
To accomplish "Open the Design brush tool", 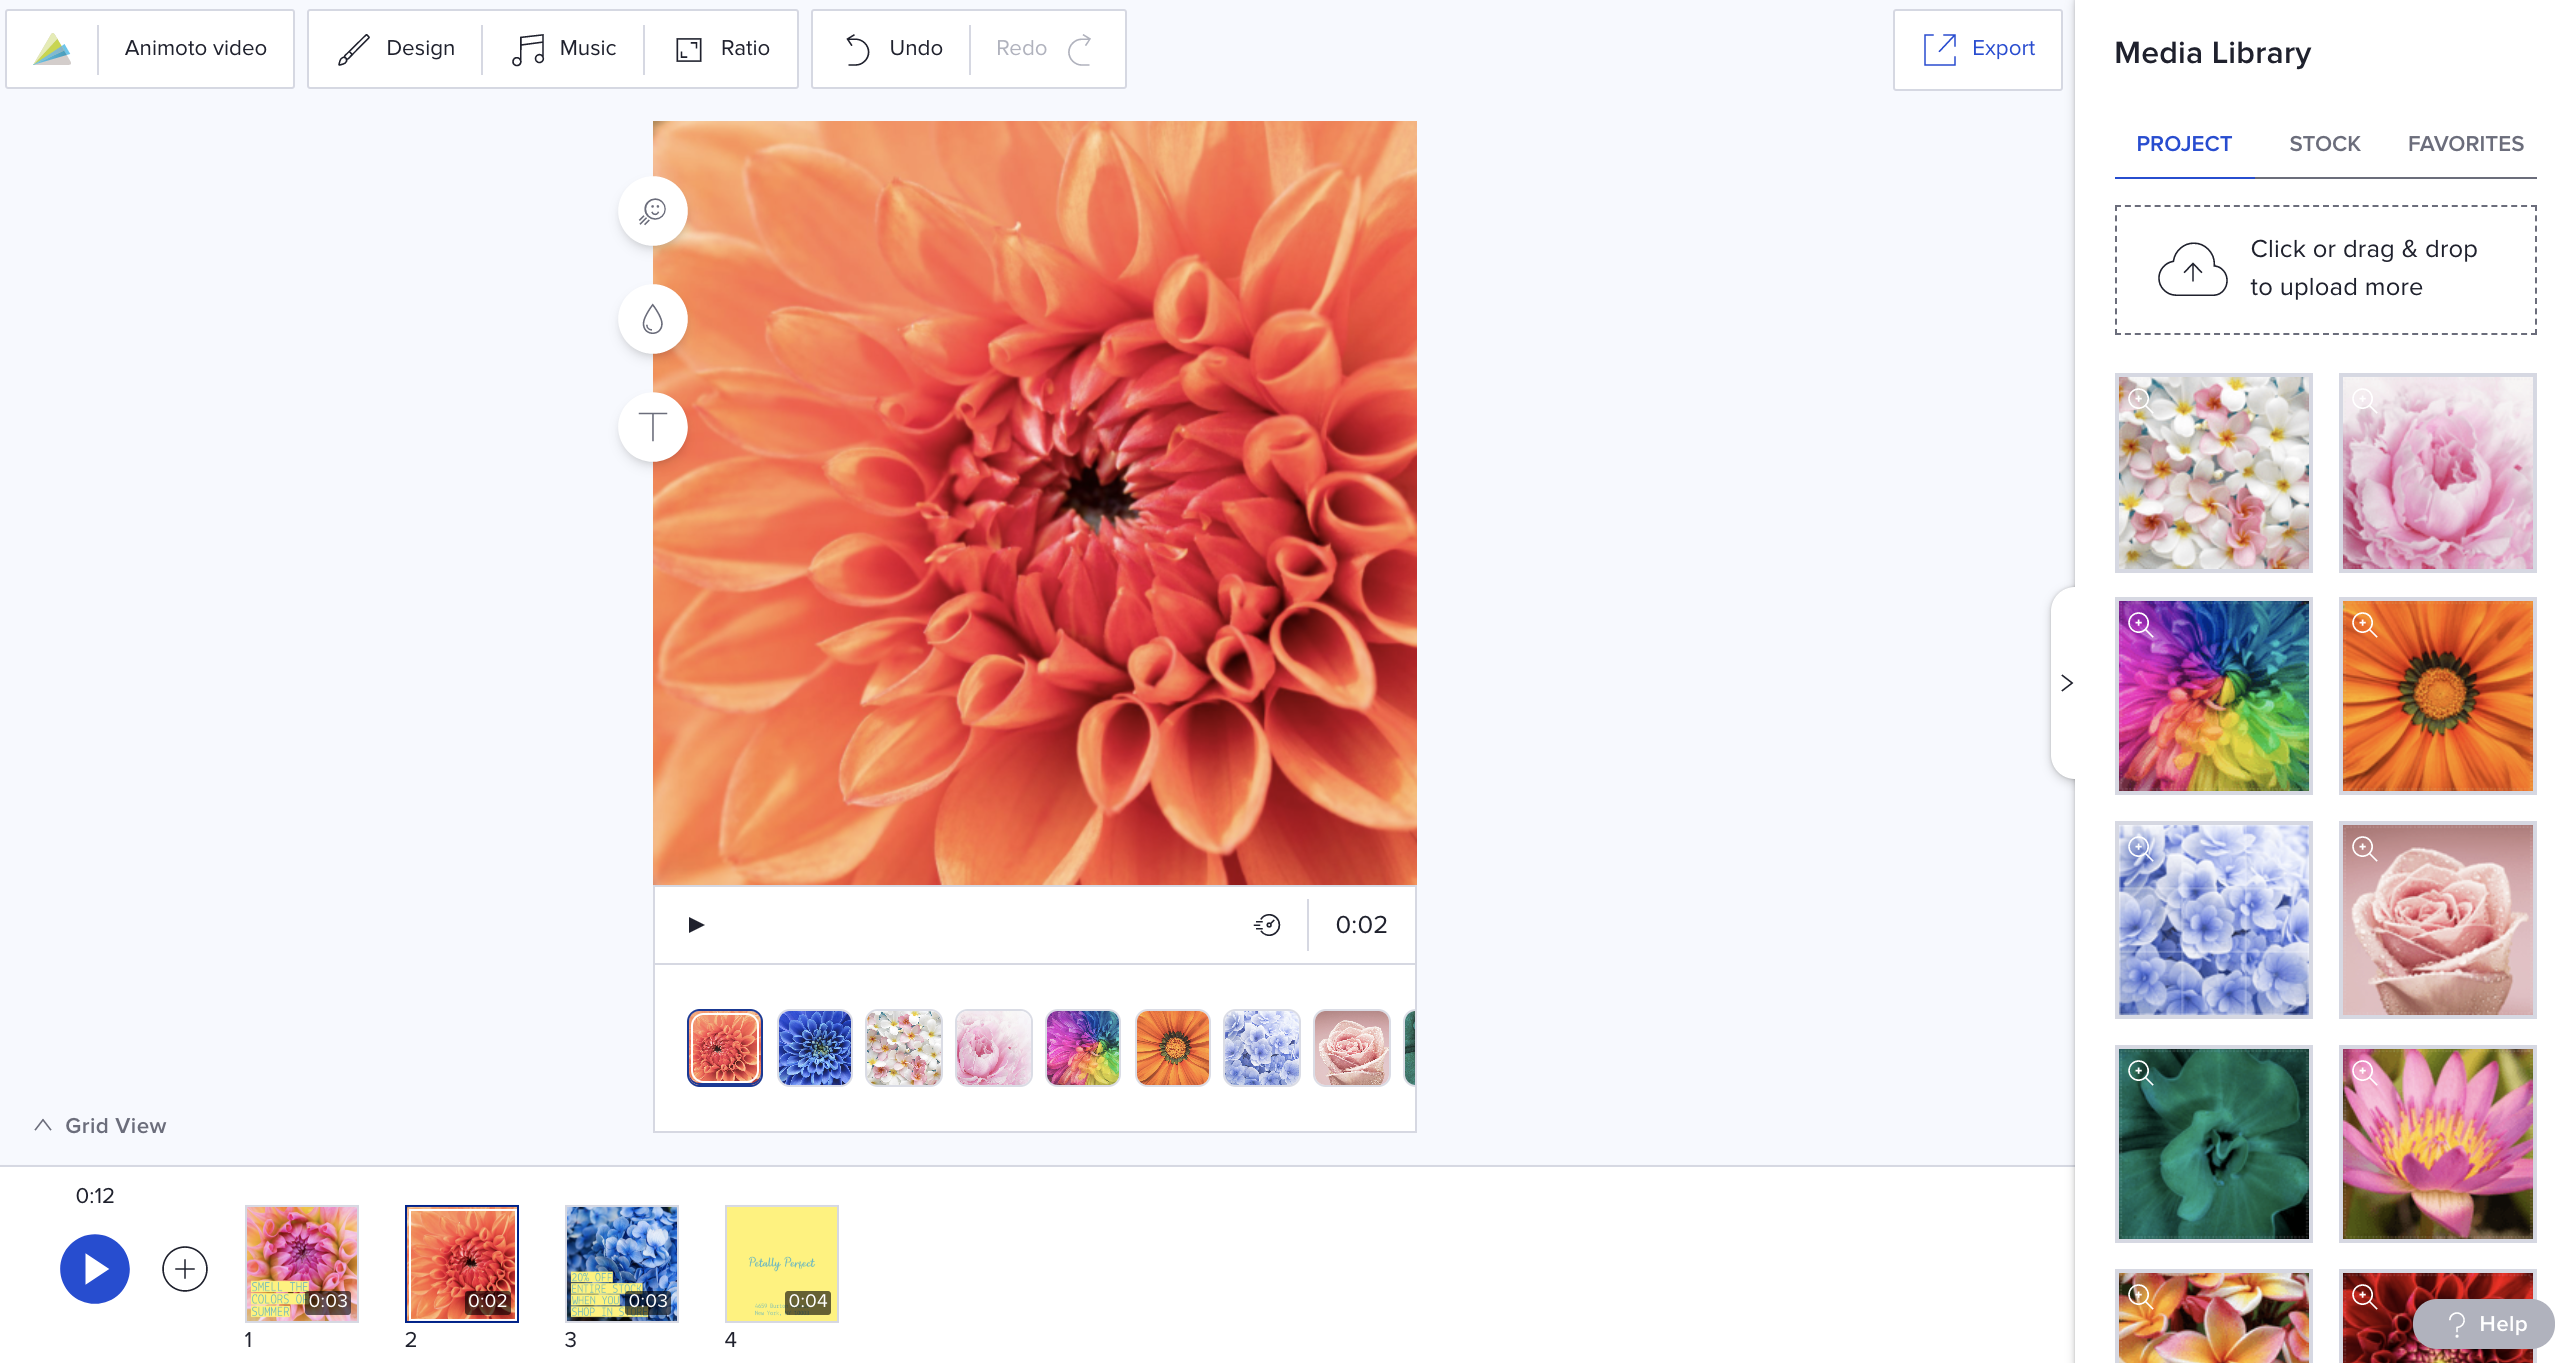I will [x=396, y=49].
